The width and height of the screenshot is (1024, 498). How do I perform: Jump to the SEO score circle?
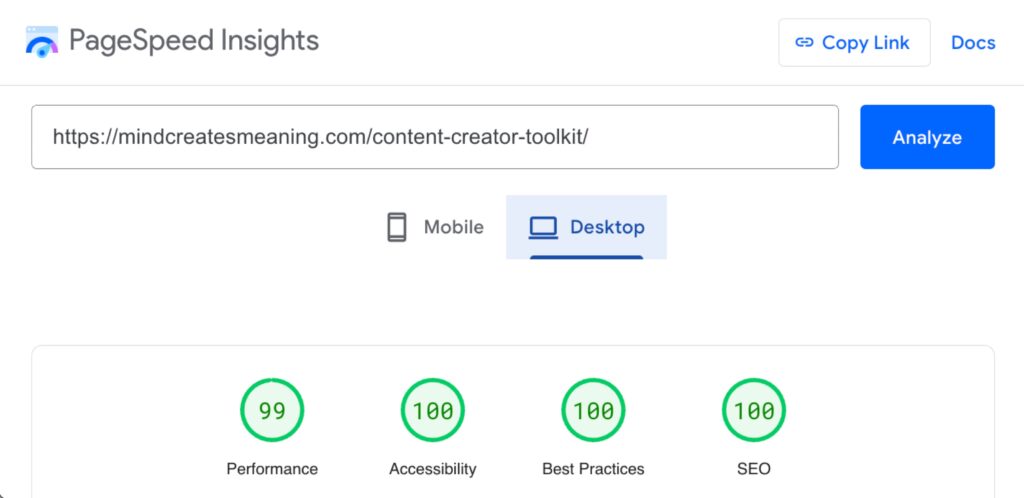pos(754,411)
